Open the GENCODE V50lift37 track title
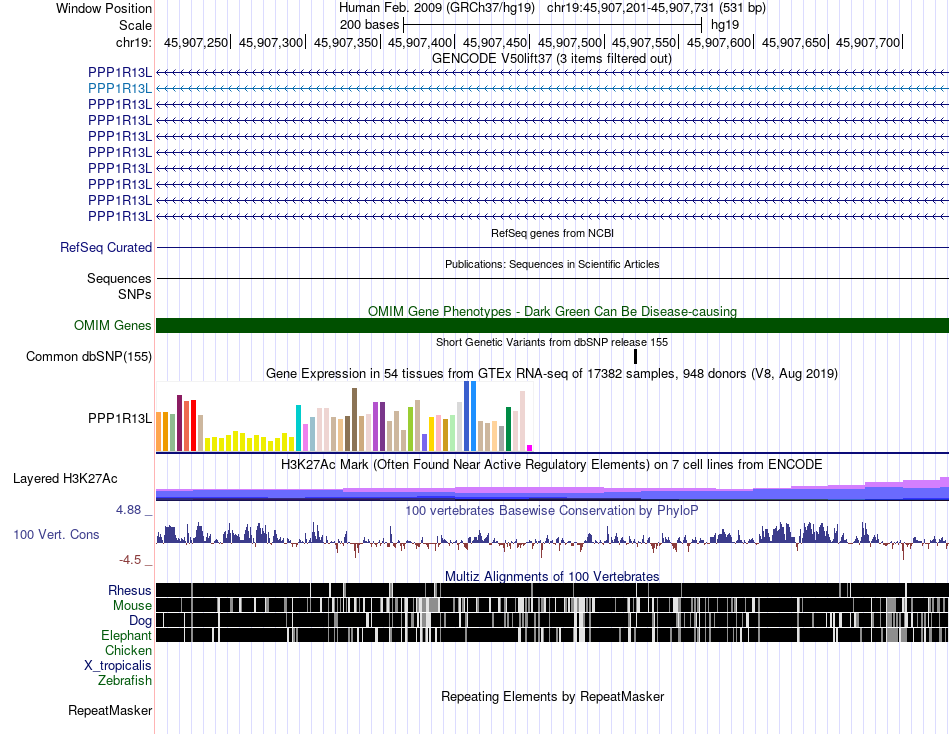 [x=552, y=59]
